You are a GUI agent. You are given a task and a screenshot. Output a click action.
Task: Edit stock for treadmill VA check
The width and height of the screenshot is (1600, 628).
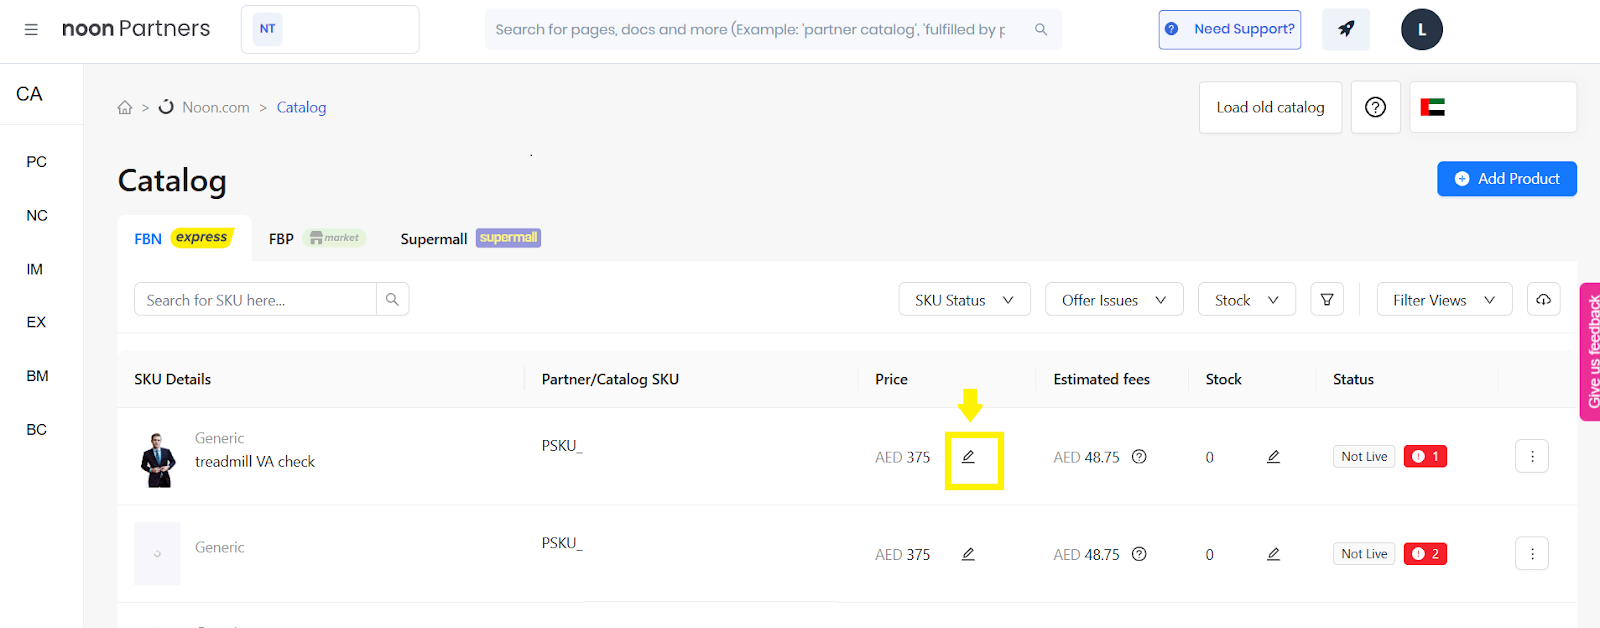tap(1273, 457)
